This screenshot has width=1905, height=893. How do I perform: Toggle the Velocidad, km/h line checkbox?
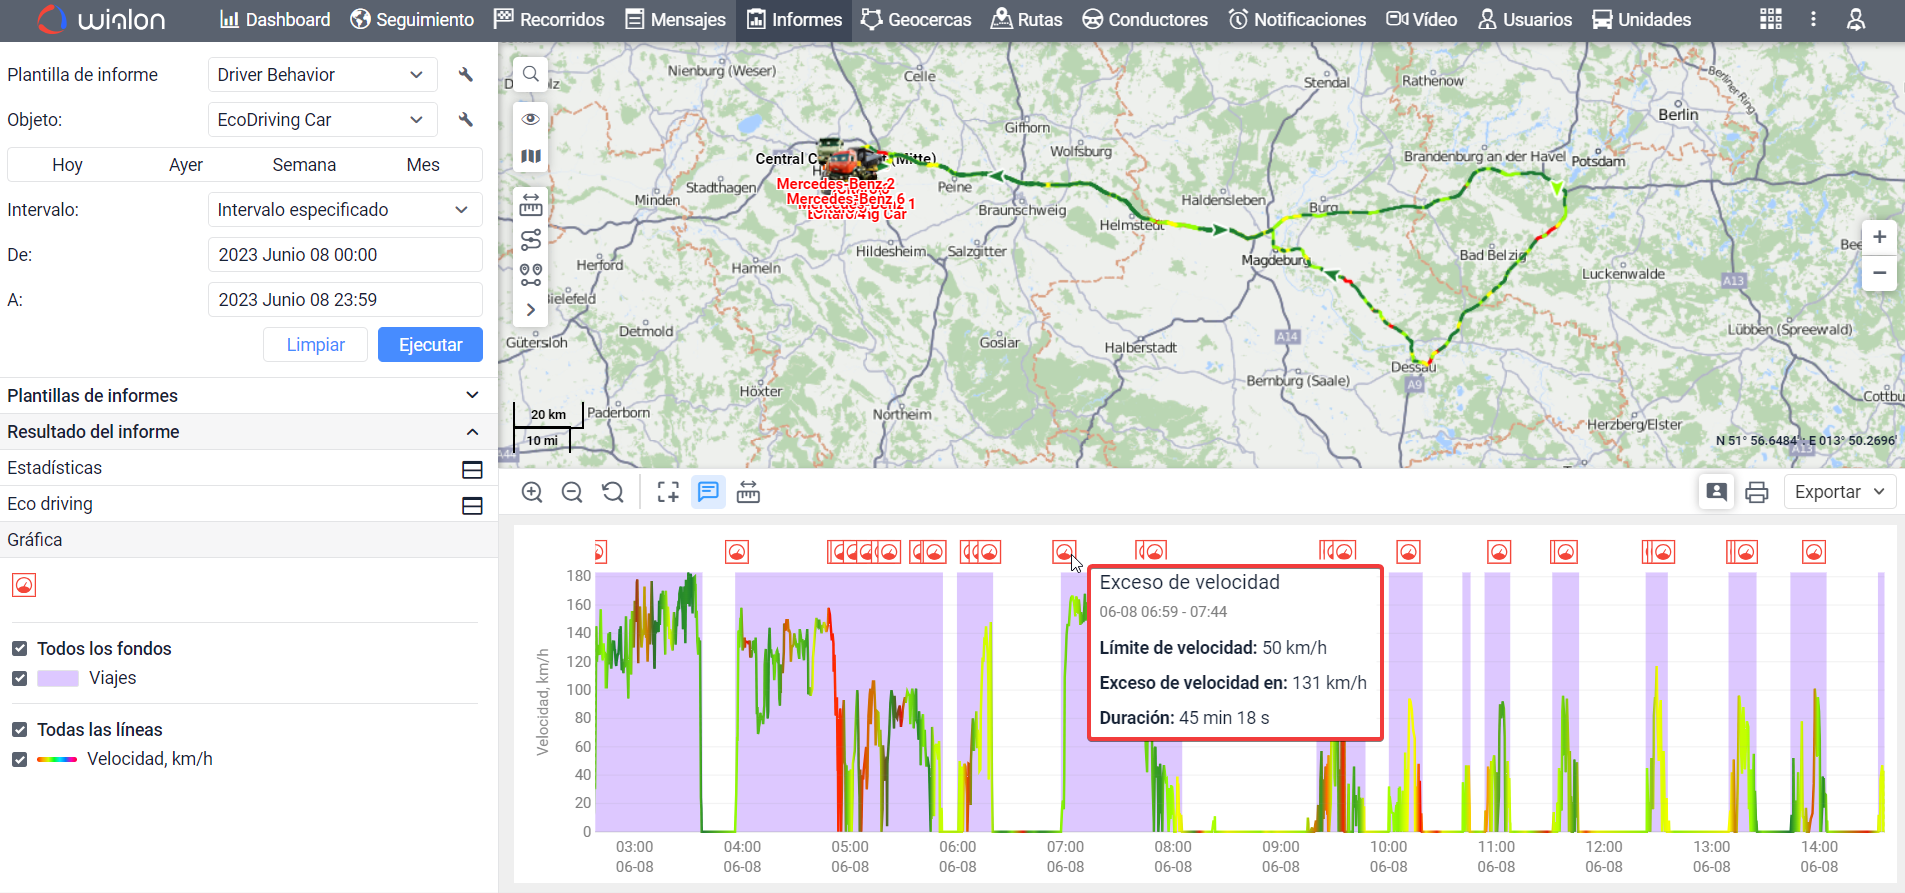pyautogui.click(x=19, y=759)
